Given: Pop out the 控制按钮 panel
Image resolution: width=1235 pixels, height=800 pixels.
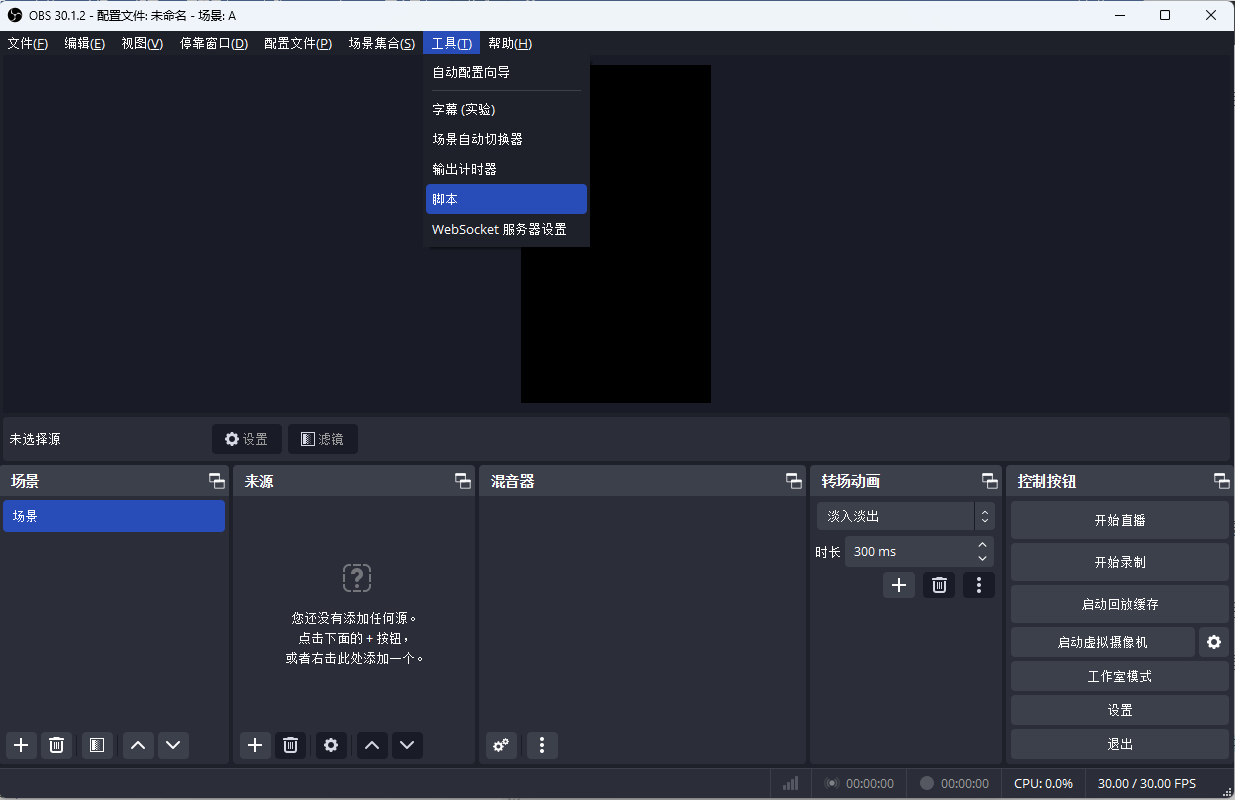Looking at the screenshot, I should [1221, 481].
